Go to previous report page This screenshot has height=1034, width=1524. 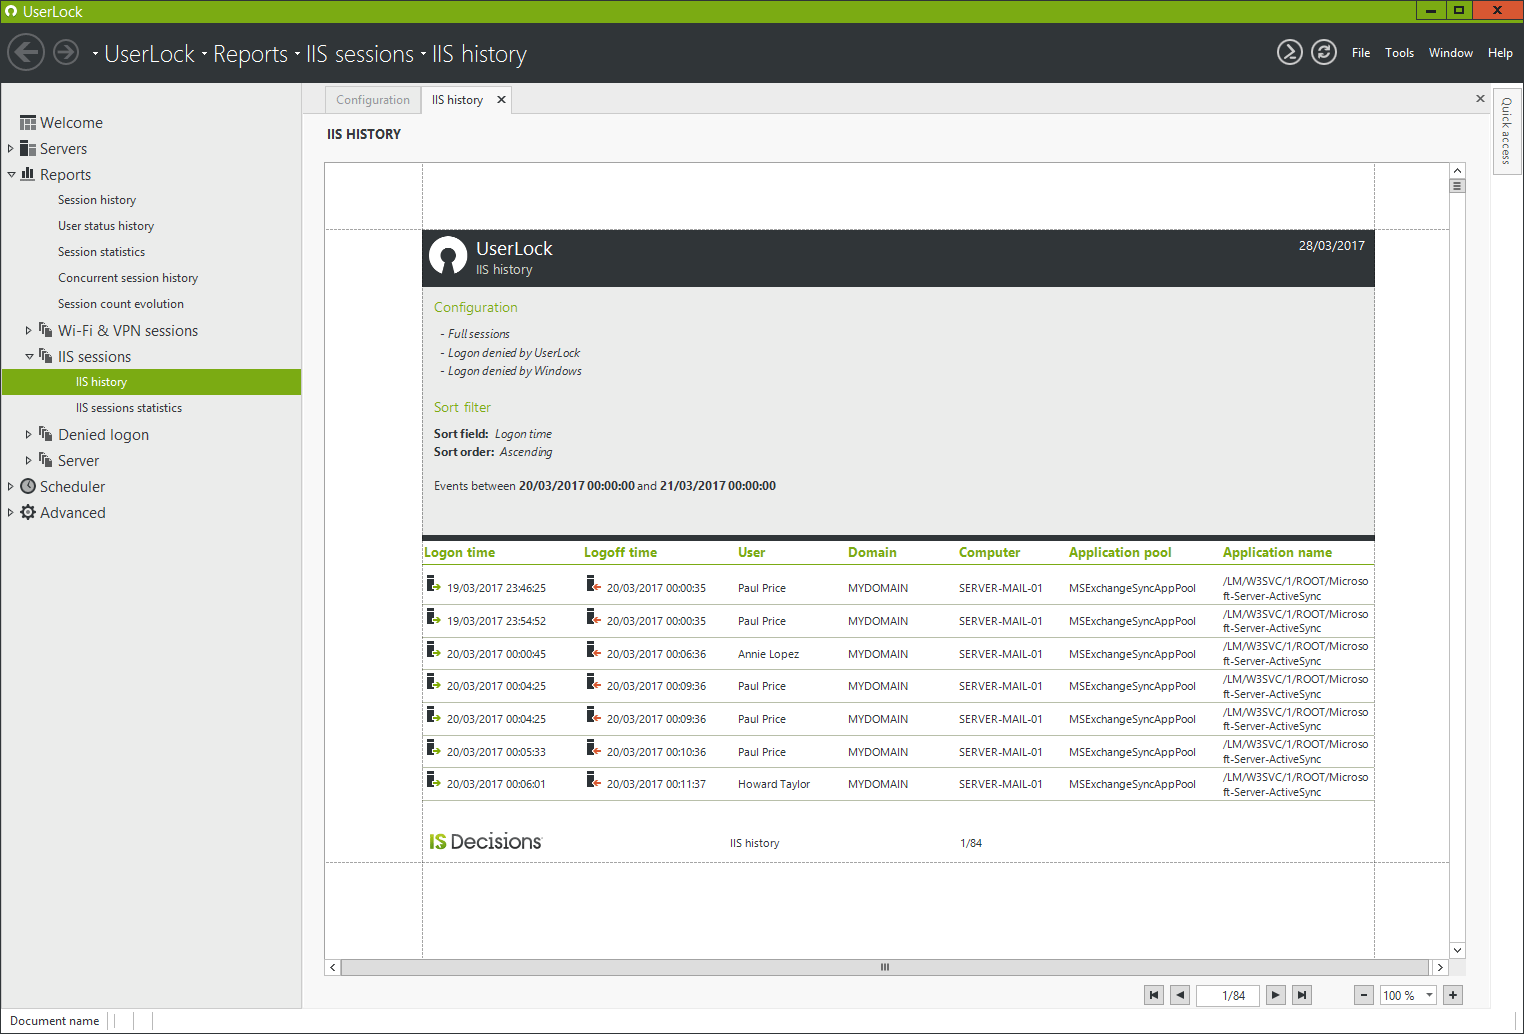[x=1180, y=995]
